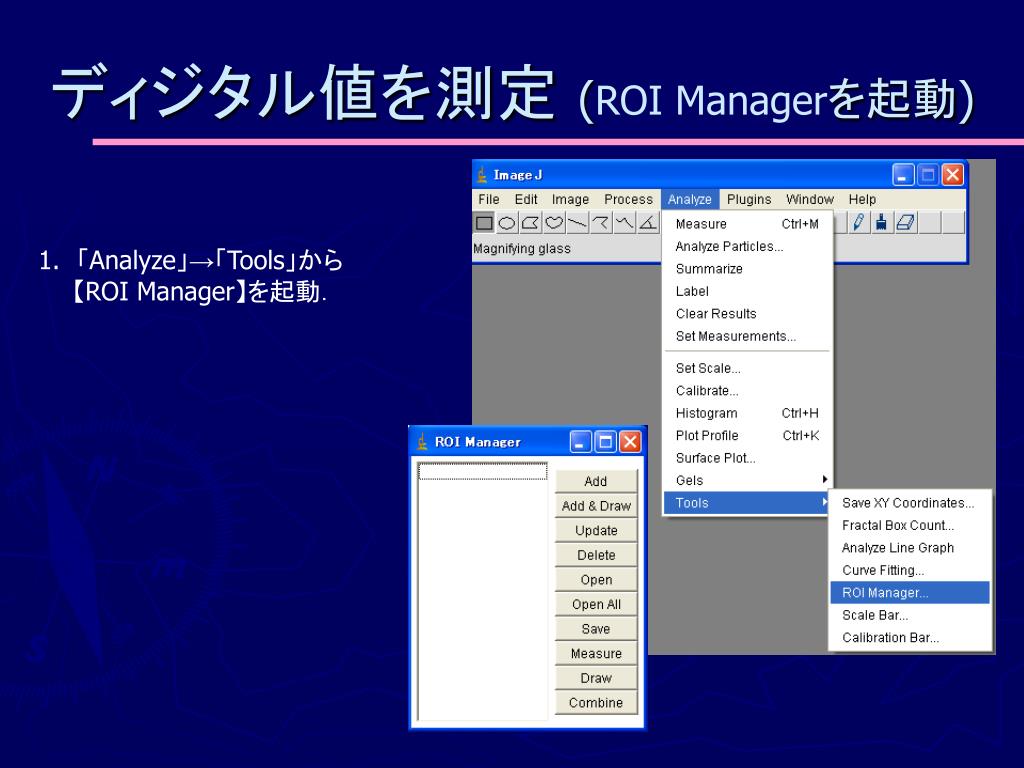
Task: Close the ROI Manager window
Action: click(630, 442)
